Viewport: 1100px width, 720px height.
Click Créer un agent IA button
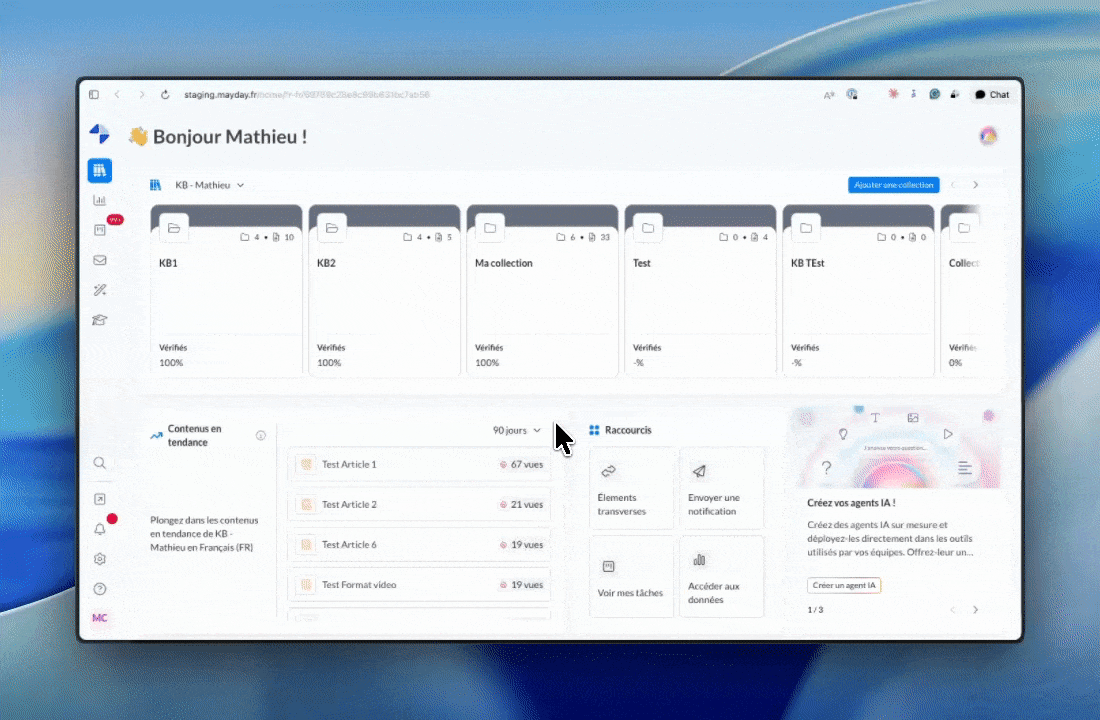click(843, 586)
